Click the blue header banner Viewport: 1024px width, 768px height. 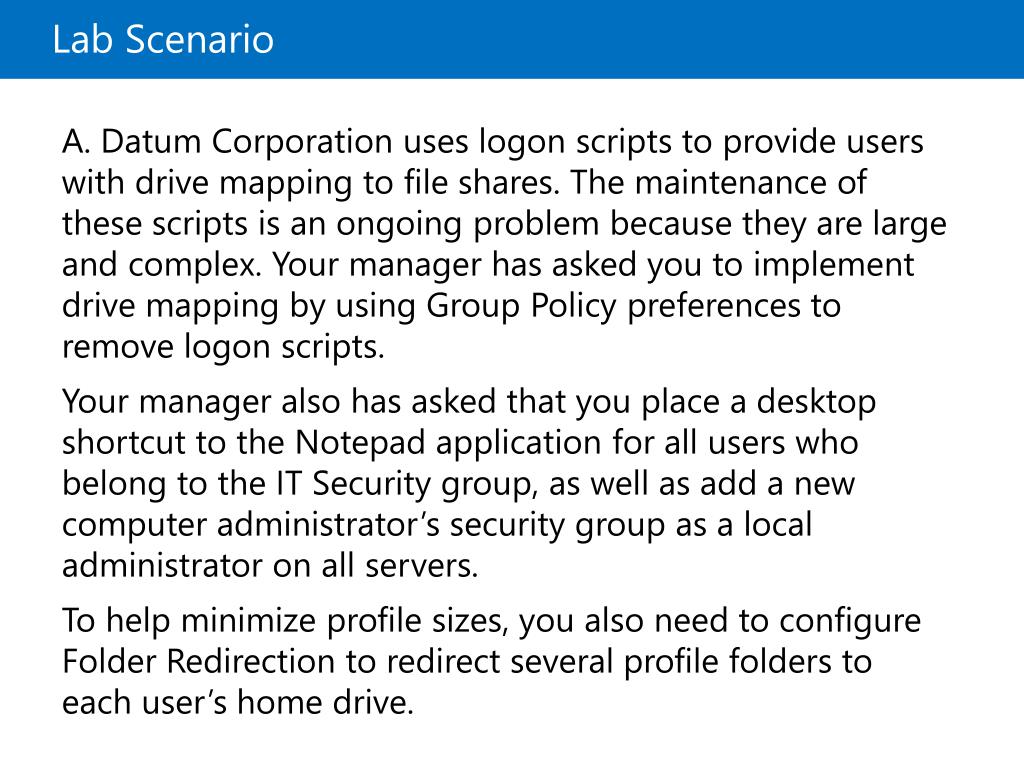[x=512, y=39]
